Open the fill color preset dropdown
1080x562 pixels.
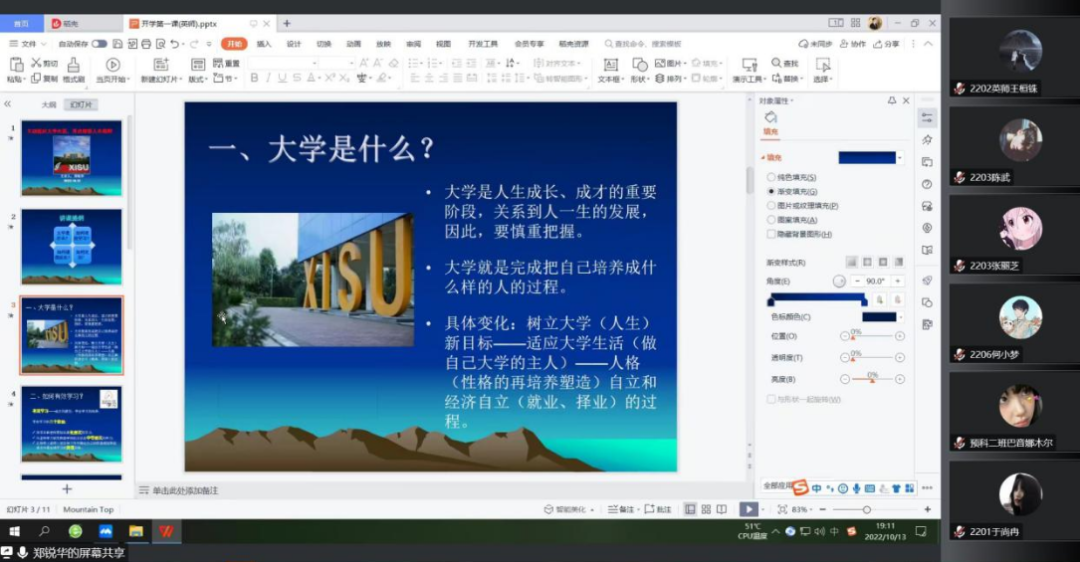[x=900, y=158]
